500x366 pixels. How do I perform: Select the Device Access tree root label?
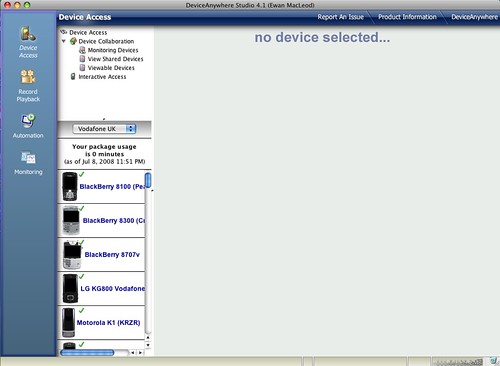coord(88,32)
